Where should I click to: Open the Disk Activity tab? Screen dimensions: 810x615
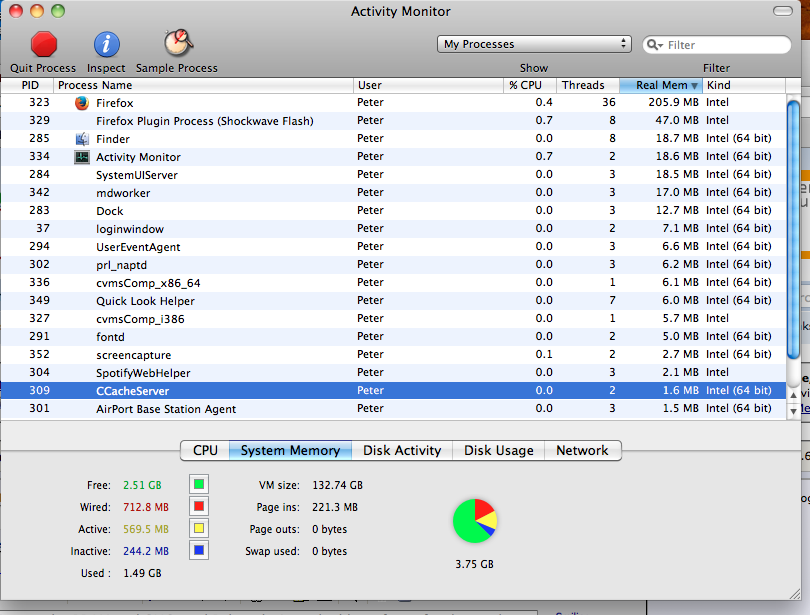[x=402, y=450]
